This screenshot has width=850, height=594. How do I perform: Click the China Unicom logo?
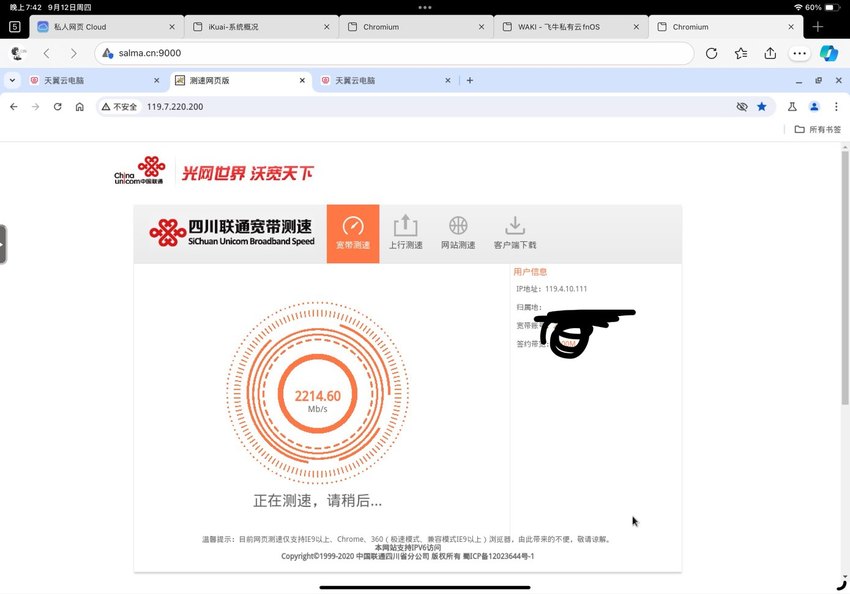tap(139, 170)
